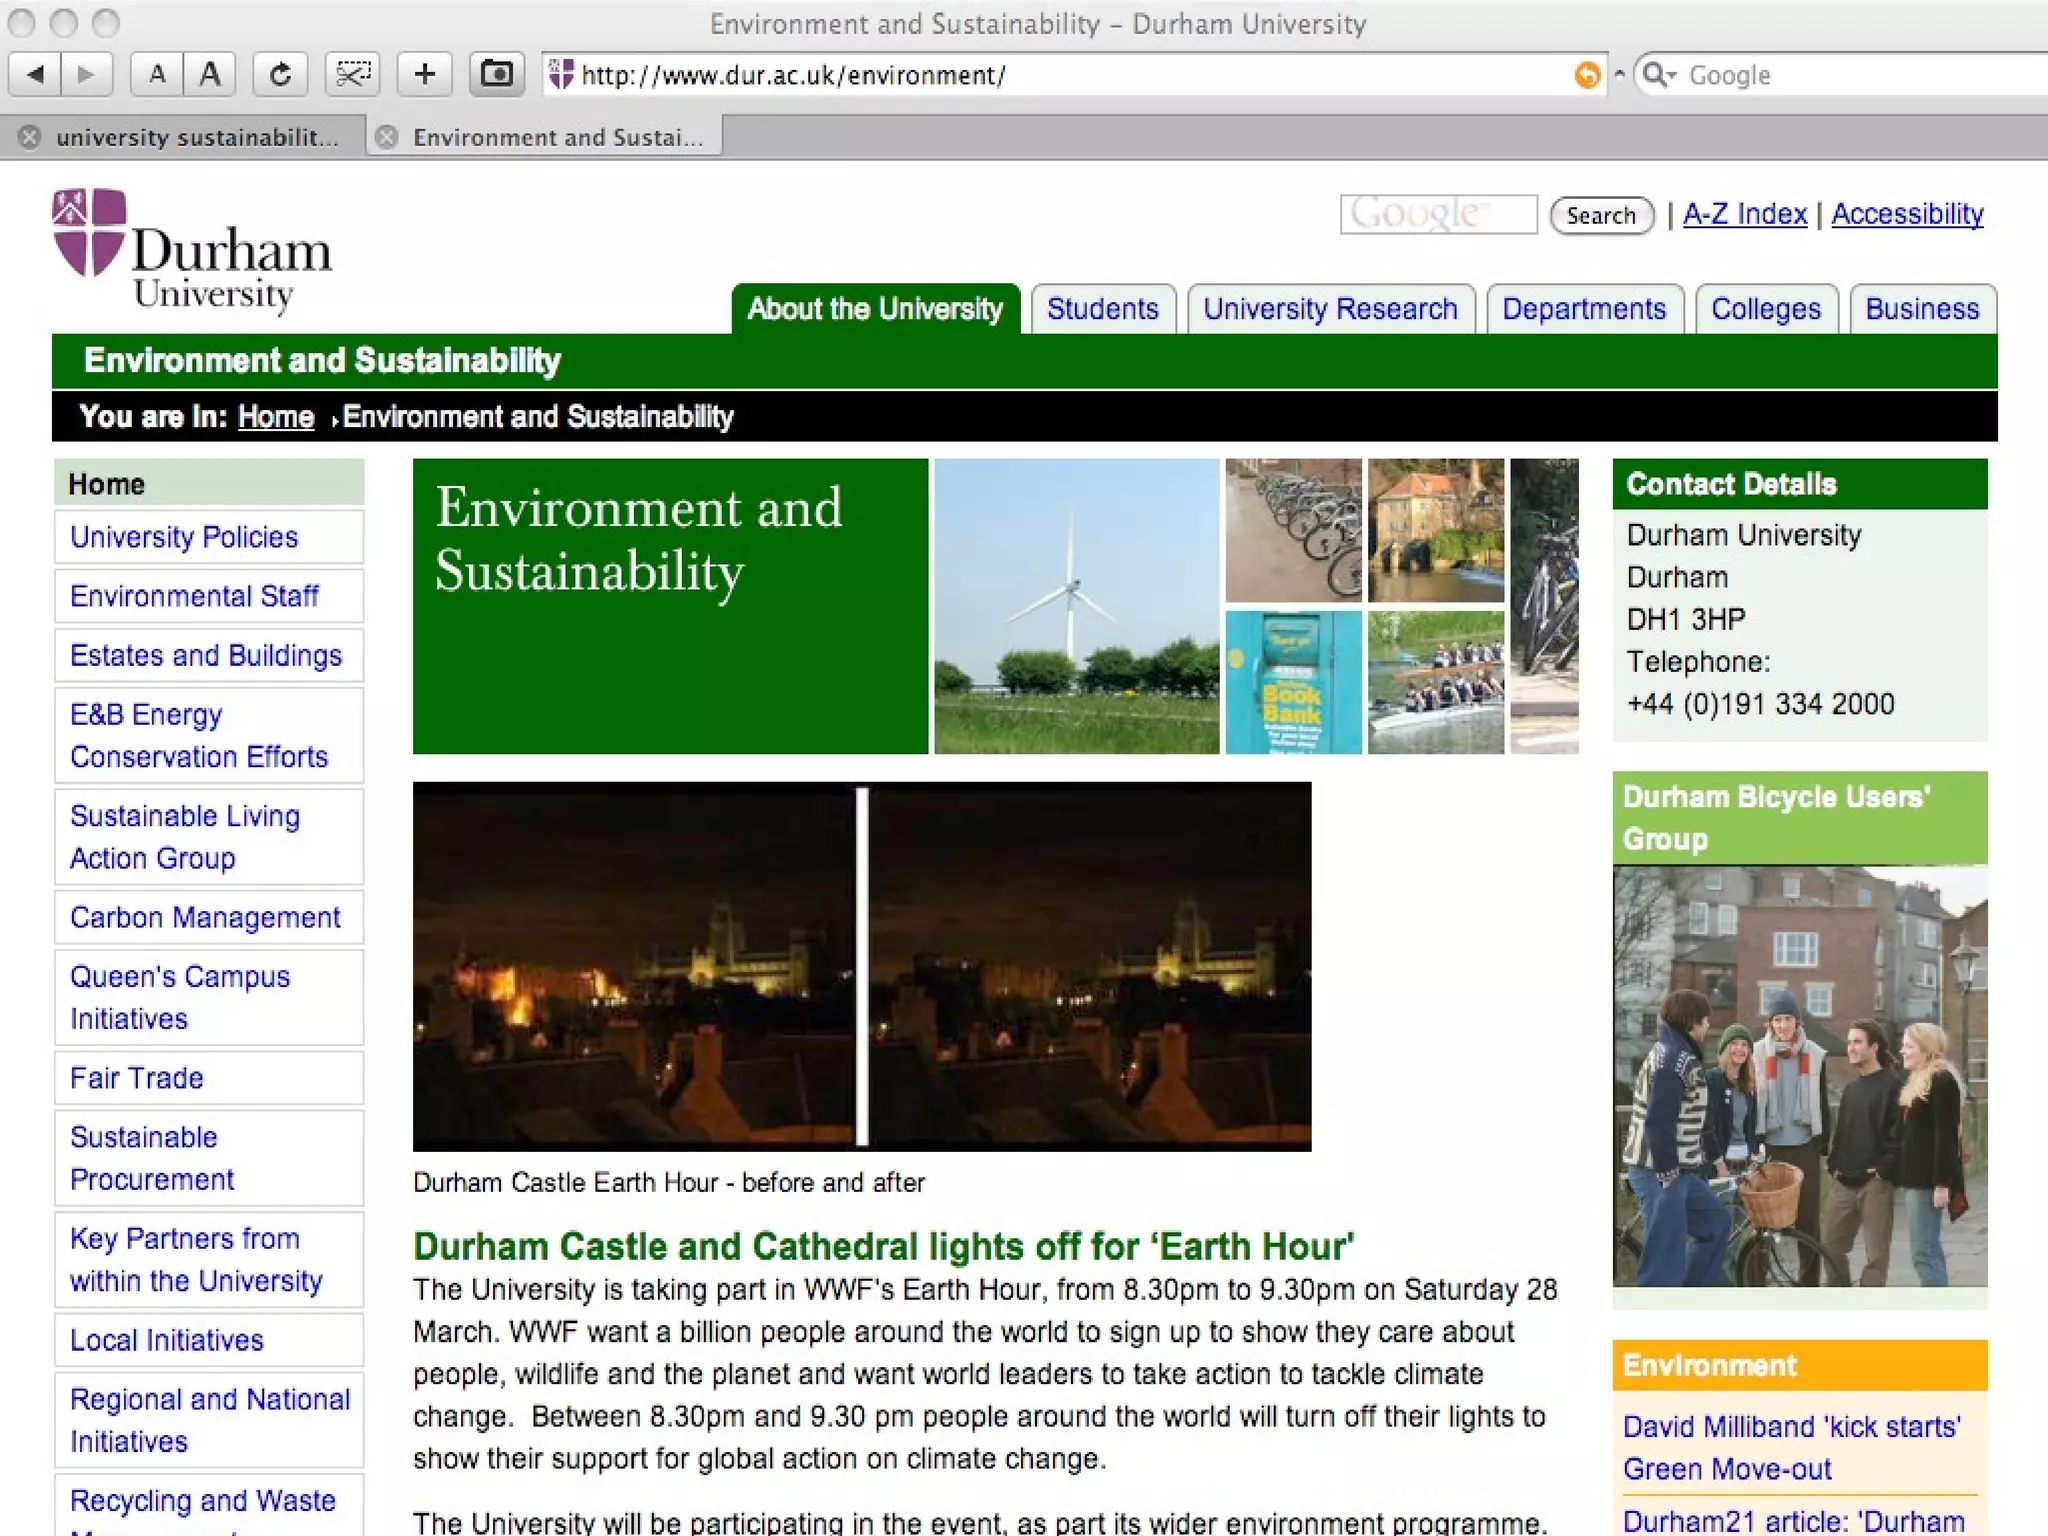Screen dimensions: 2048x1536
Task: Click Durham Bicycle Users' Group photo
Action: point(1799,1075)
